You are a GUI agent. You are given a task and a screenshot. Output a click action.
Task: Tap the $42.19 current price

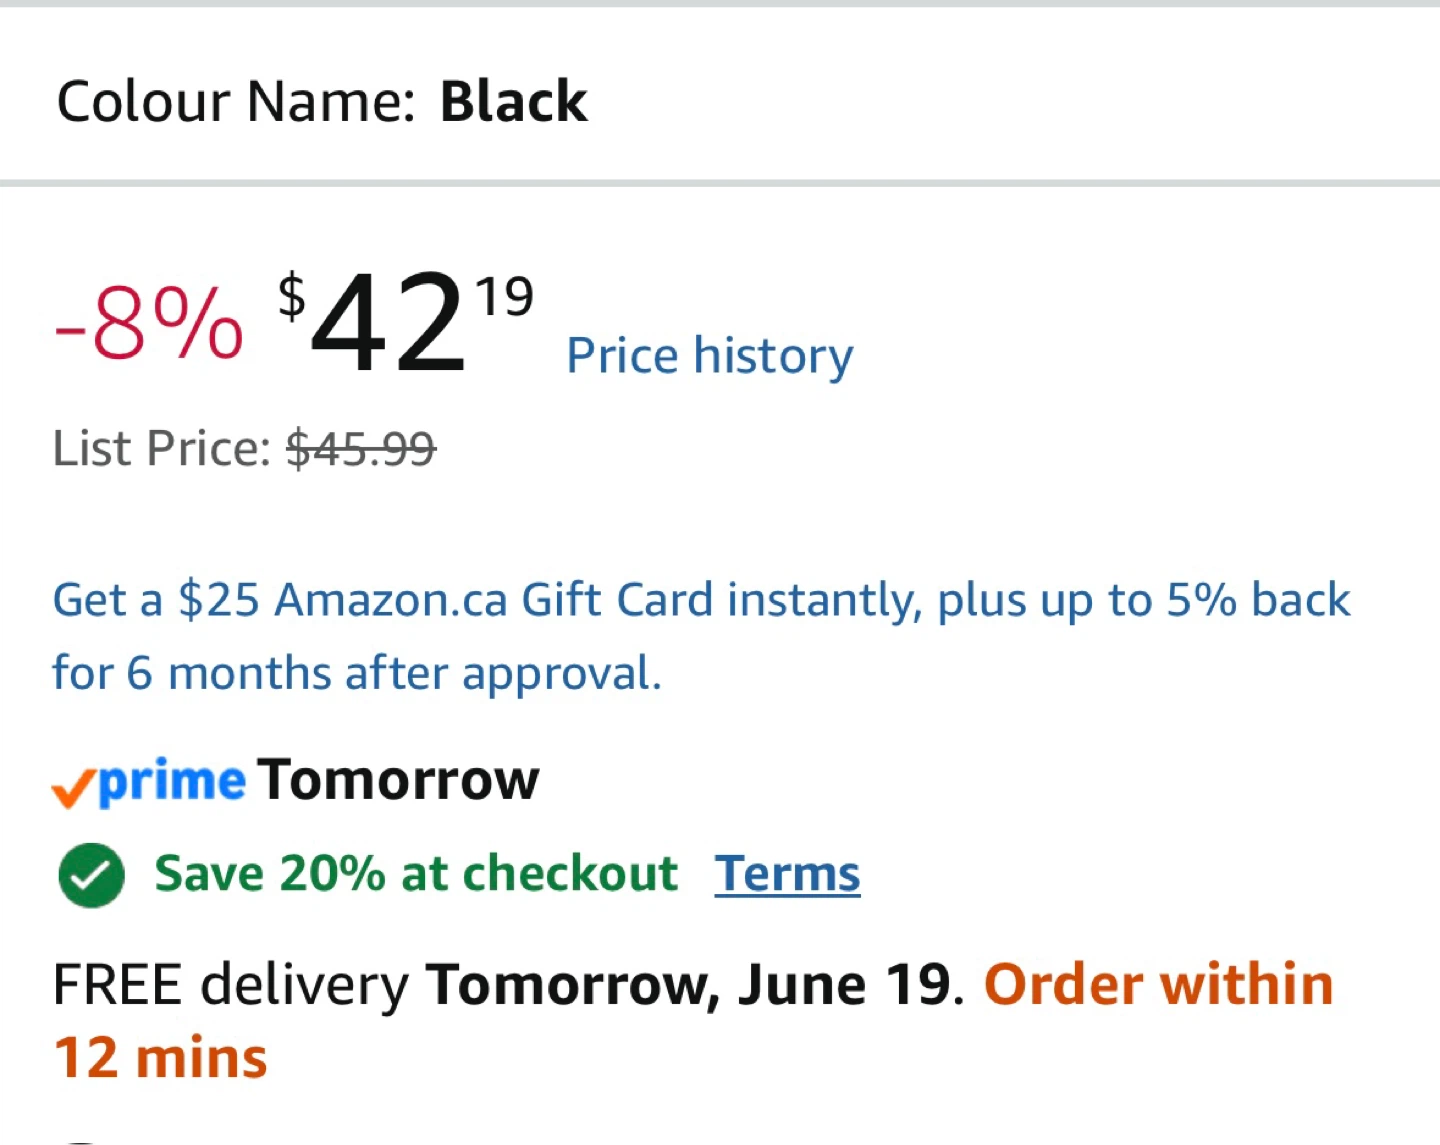tap(406, 322)
